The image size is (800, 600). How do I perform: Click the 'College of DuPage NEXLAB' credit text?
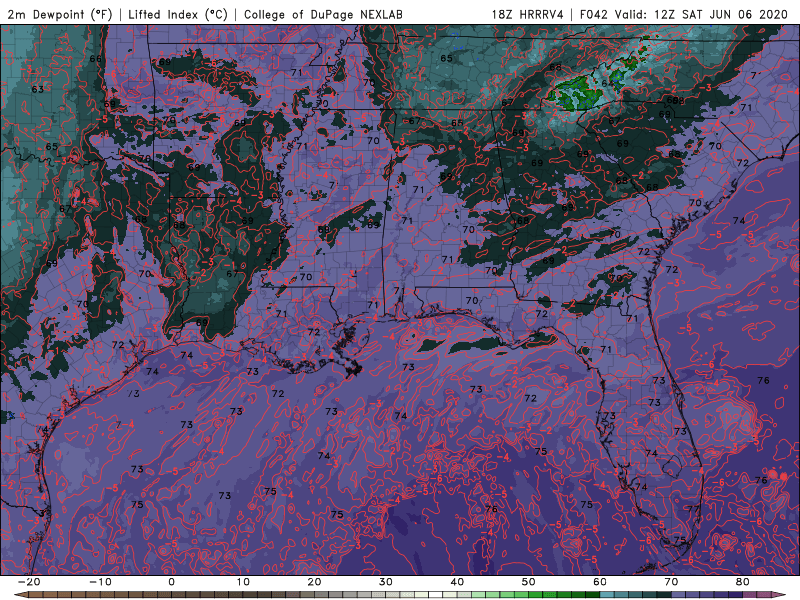(x=323, y=14)
